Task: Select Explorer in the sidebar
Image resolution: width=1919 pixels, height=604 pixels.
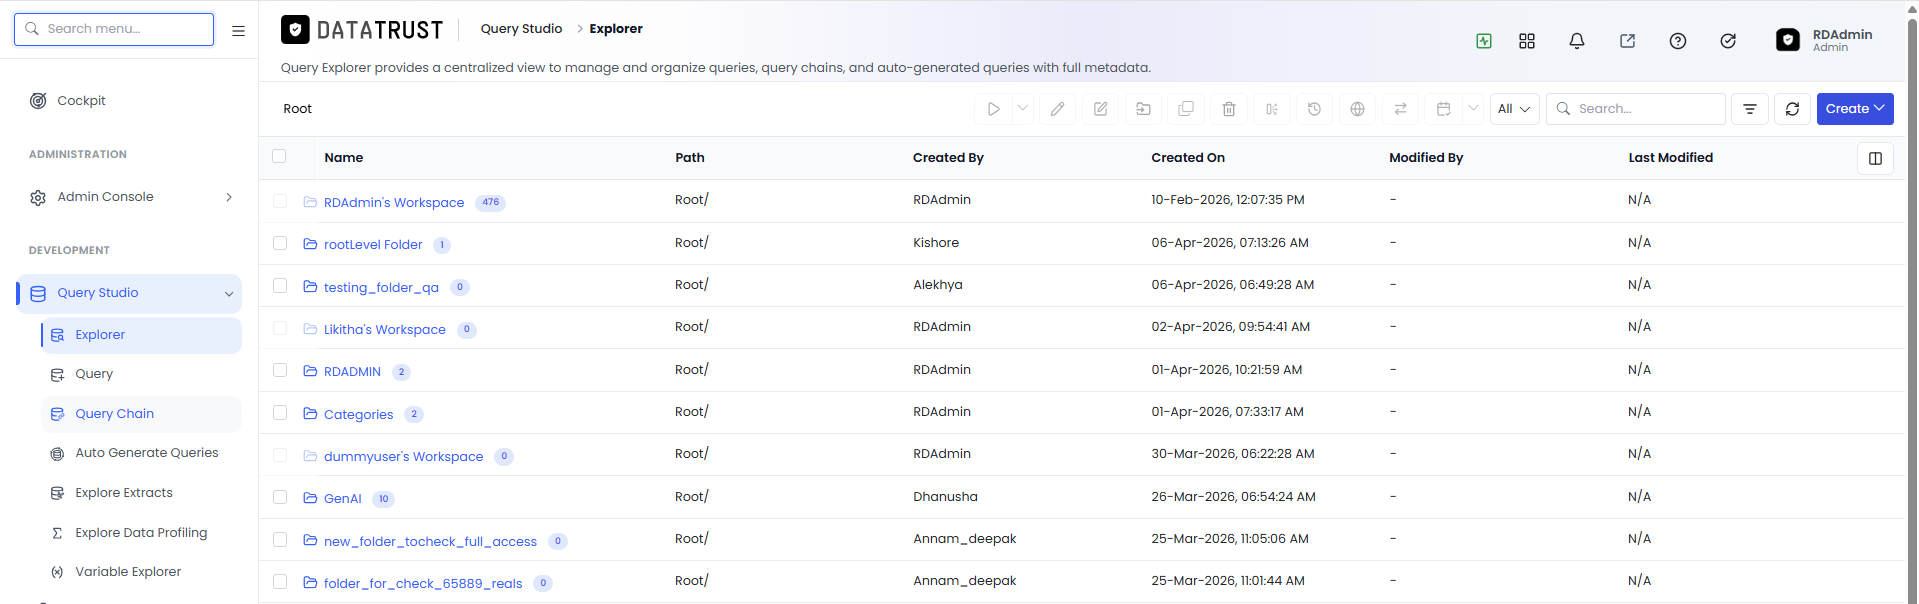Action: click(141, 335)
